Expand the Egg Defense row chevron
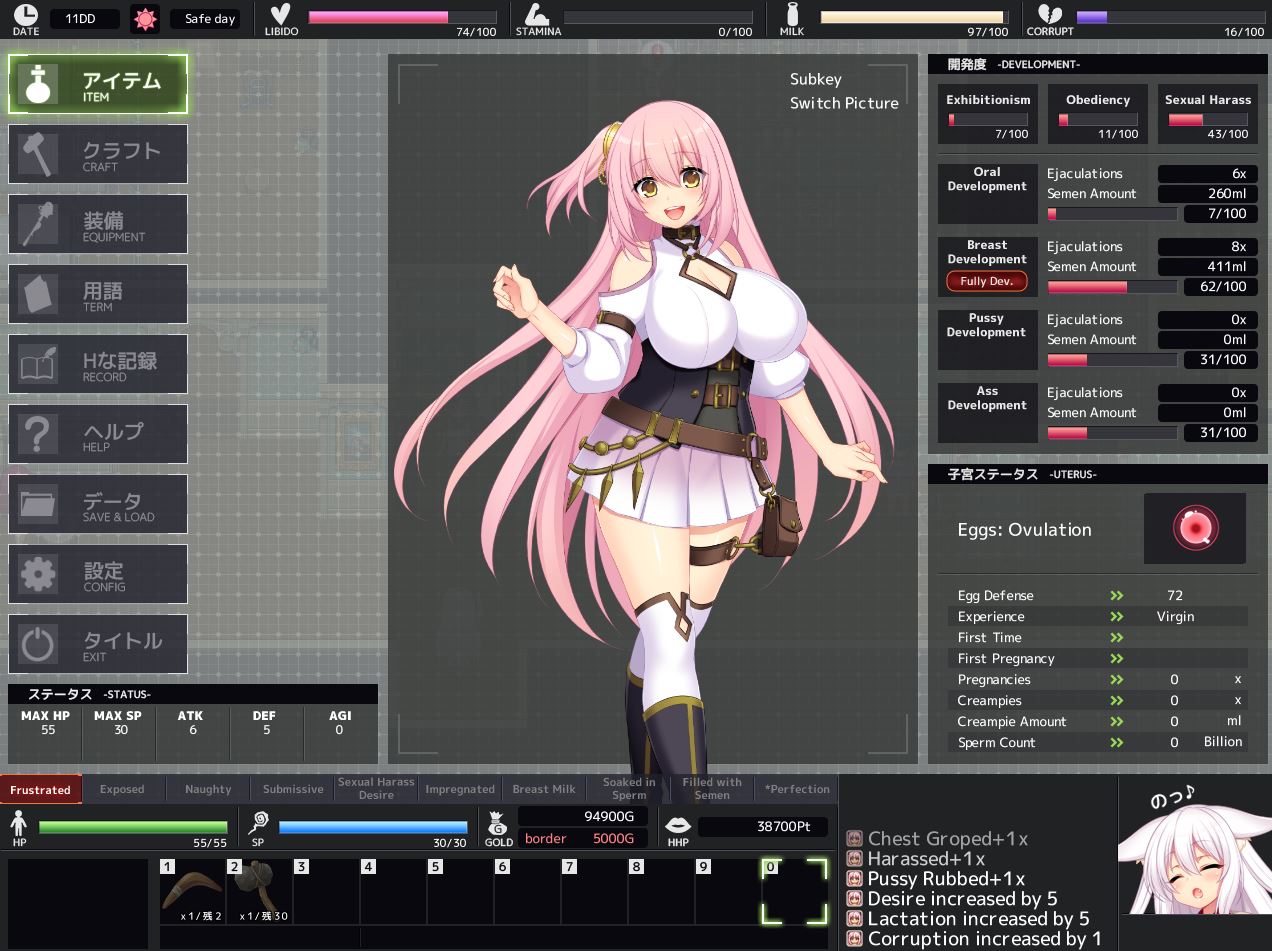Screen dimensions: 1272x951 tap(1117, 596)
